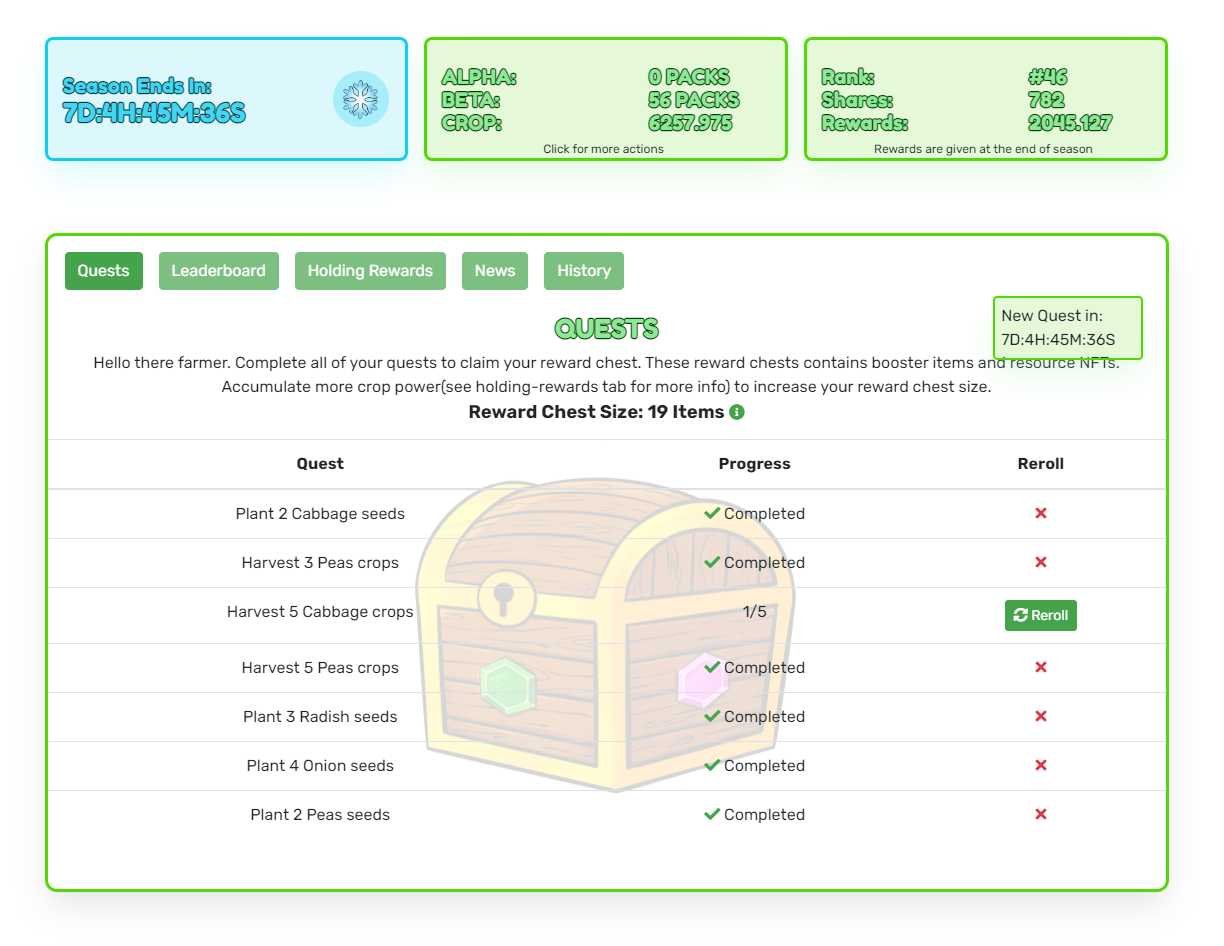This screenshot has height=946, width=1224.
Task: Click the red X for Plant 2 Cabbage seeds
Action: 1041,513
